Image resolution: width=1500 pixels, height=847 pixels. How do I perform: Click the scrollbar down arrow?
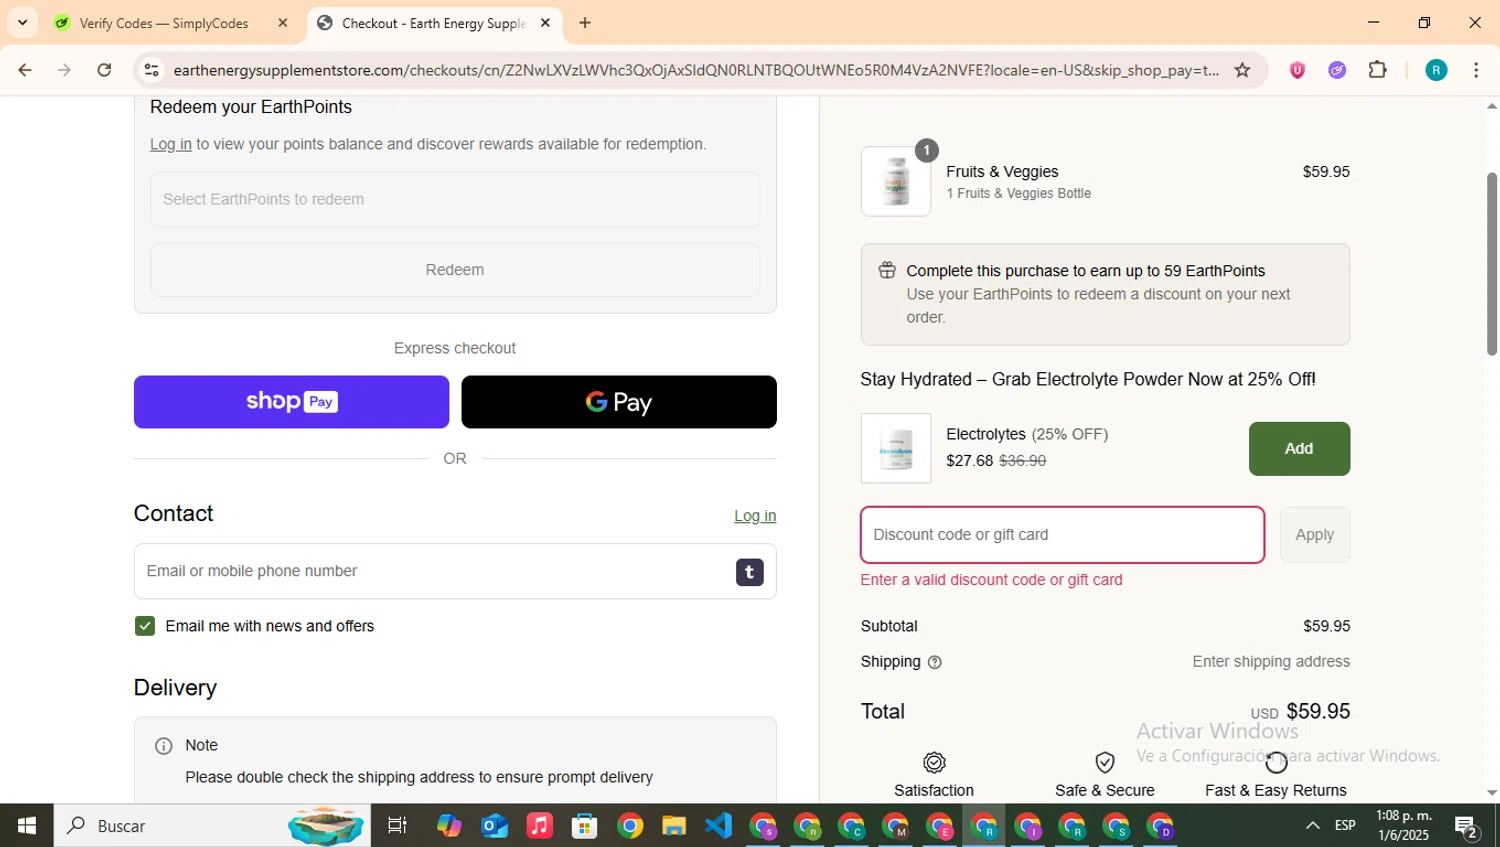(1491, 793)
